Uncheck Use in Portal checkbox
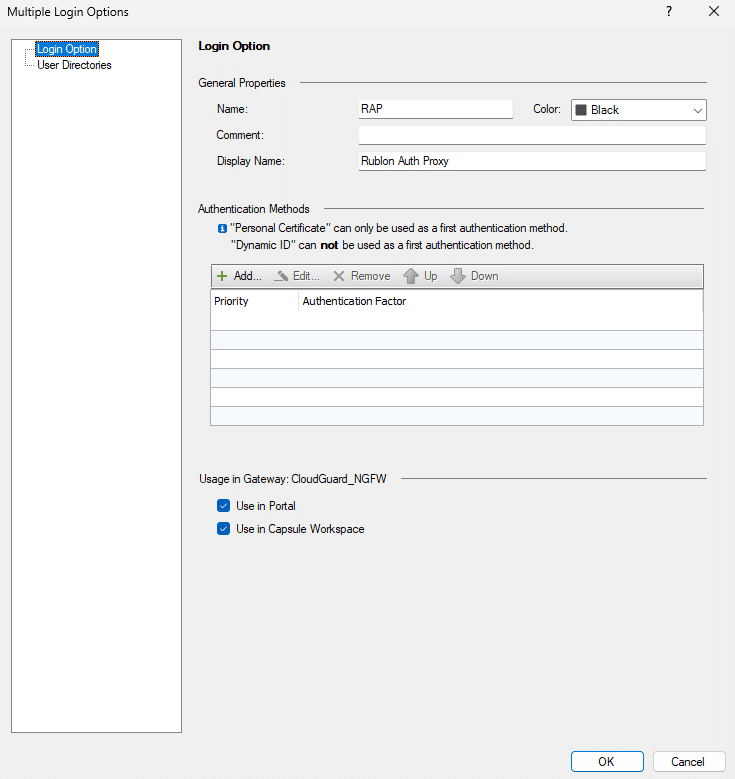The height and width of the screenshot is (779, 735). pos(224,506)
